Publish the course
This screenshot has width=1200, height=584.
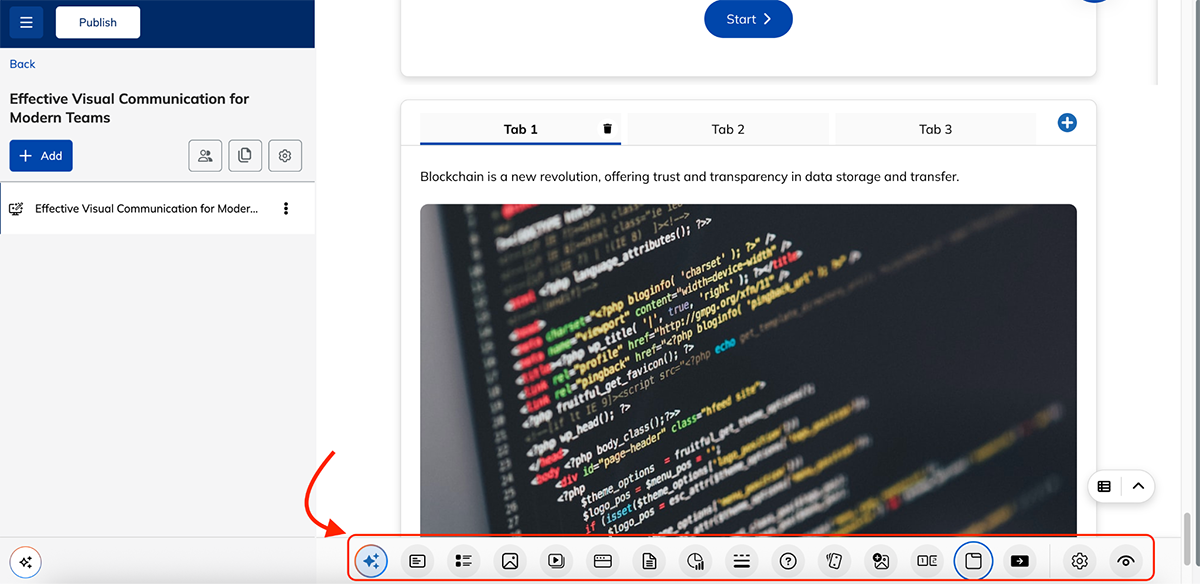click(x=97, y=21)
